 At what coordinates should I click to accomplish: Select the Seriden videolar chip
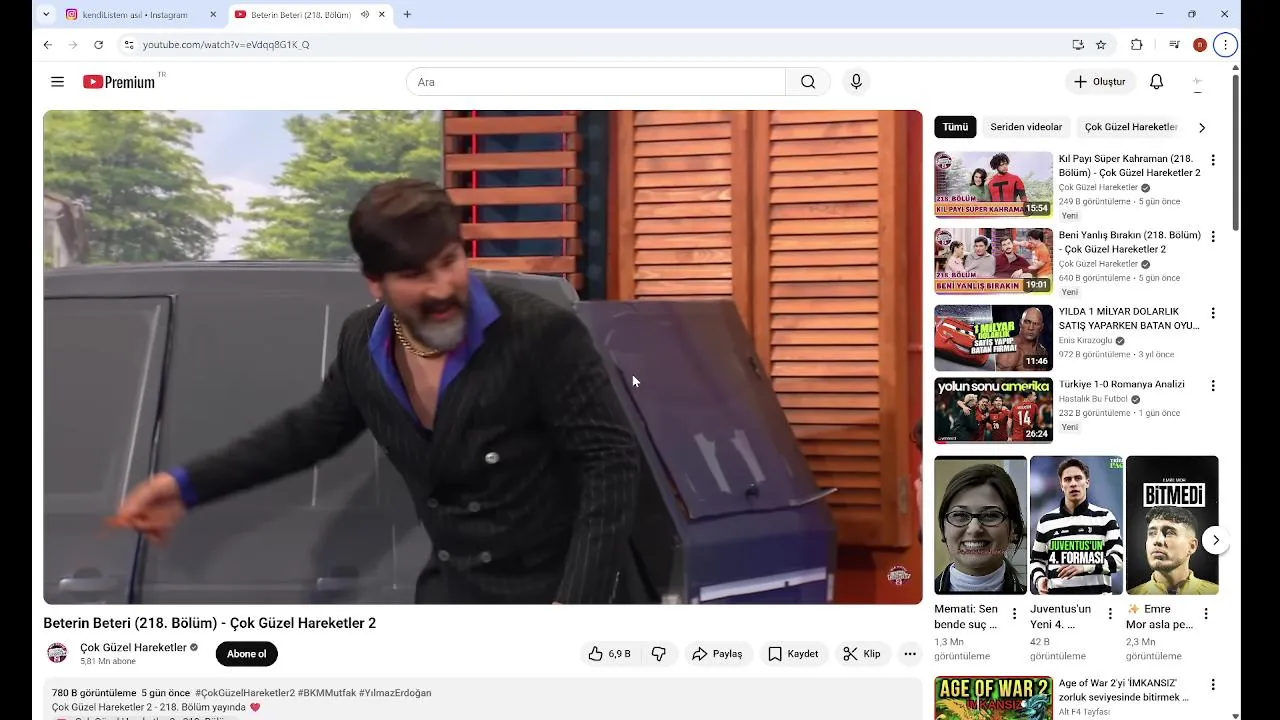(1026, 127)
